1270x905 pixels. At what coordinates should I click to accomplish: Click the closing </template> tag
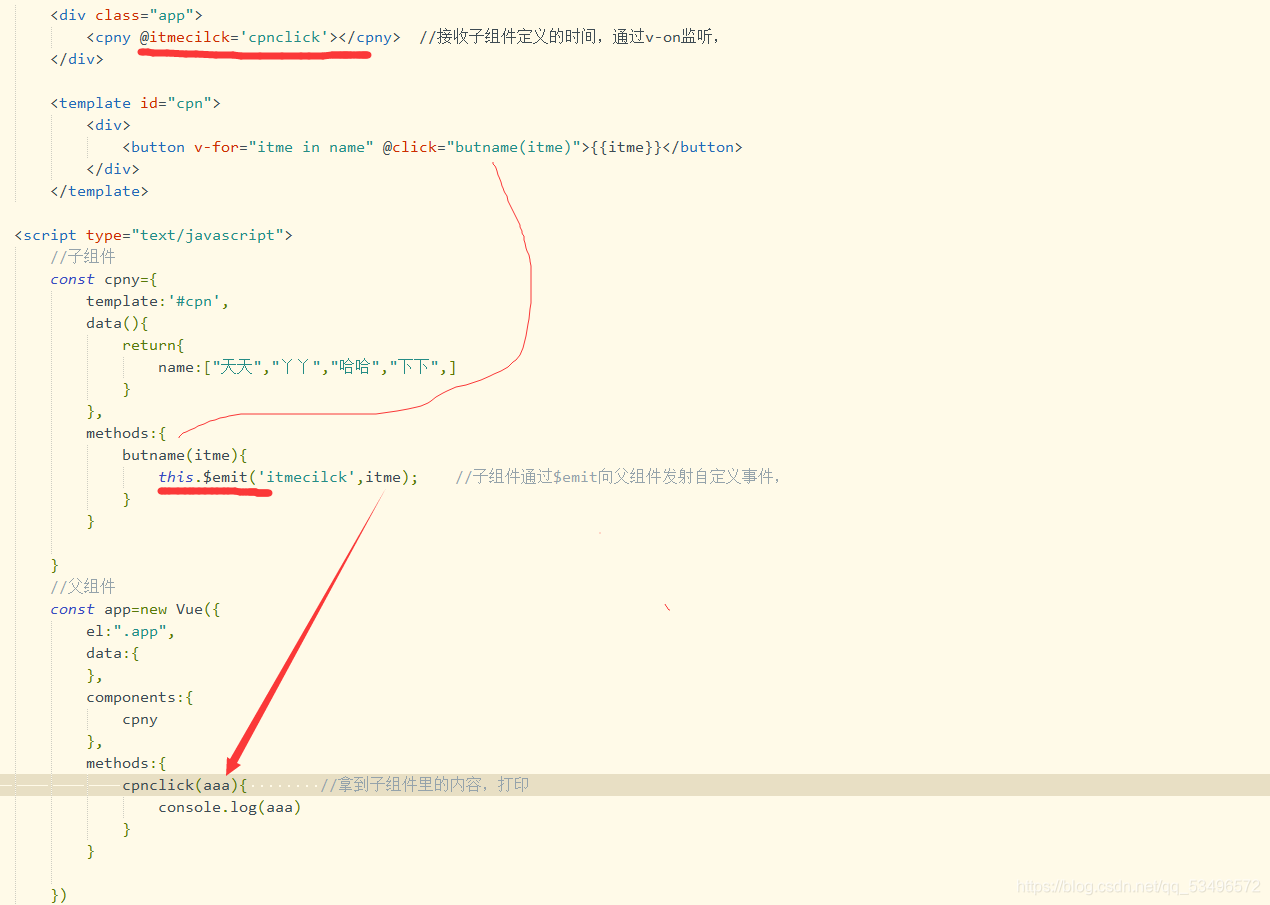99,191
